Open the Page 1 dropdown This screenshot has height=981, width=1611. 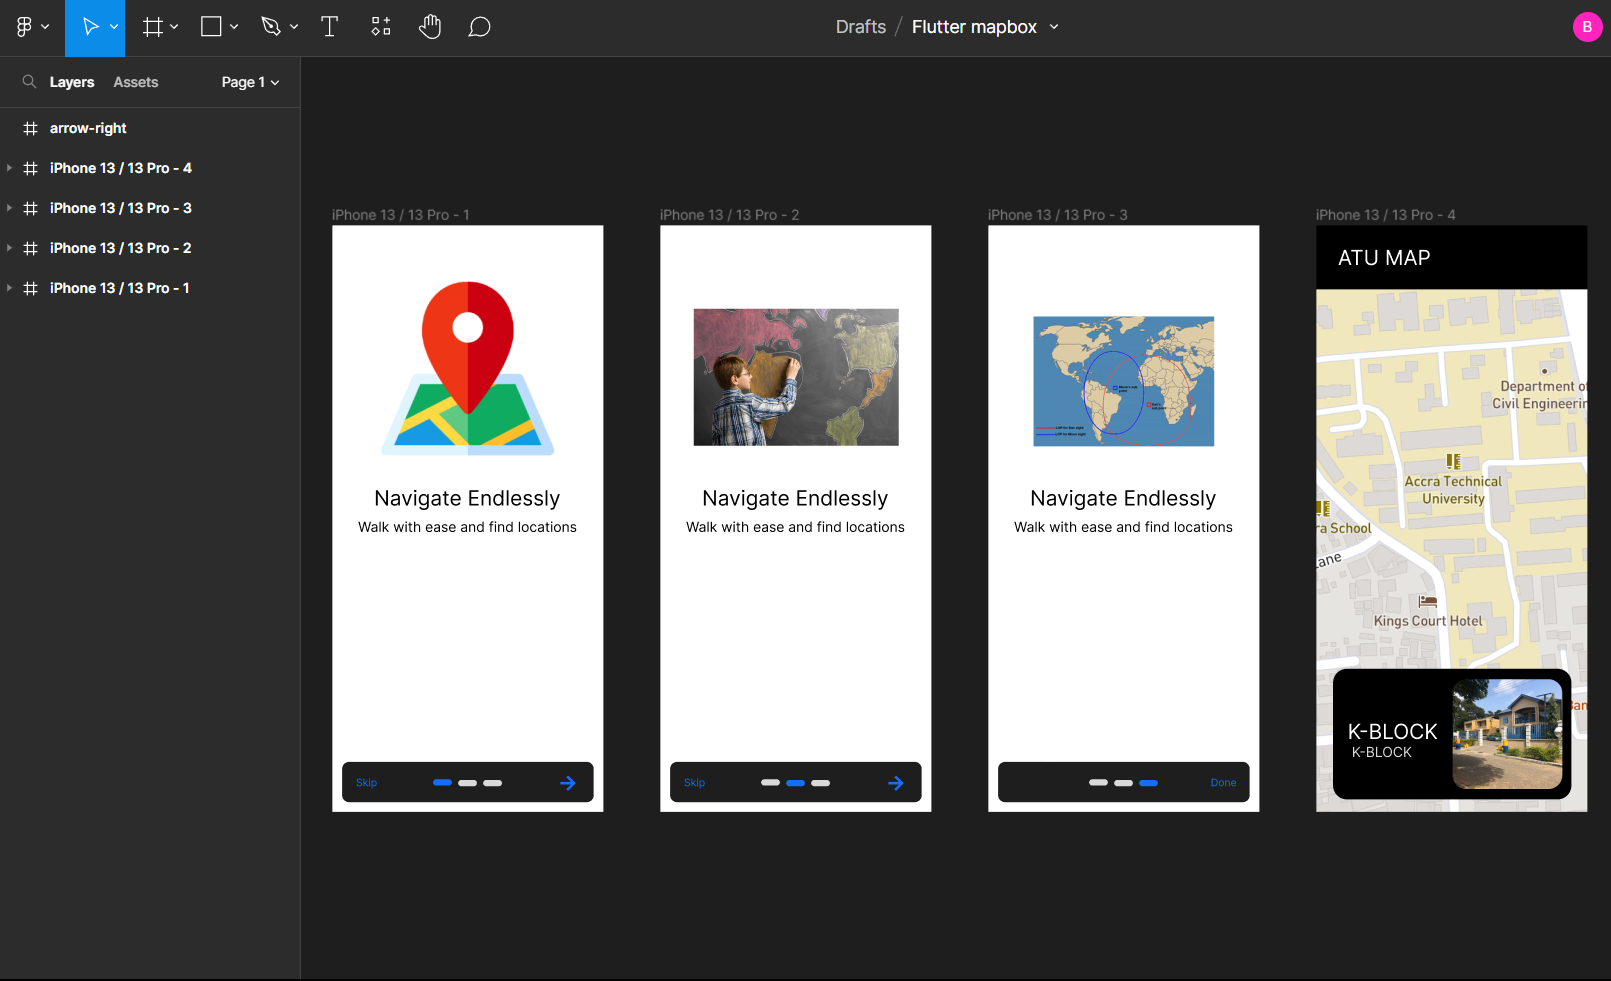click(x=250, y=82)
